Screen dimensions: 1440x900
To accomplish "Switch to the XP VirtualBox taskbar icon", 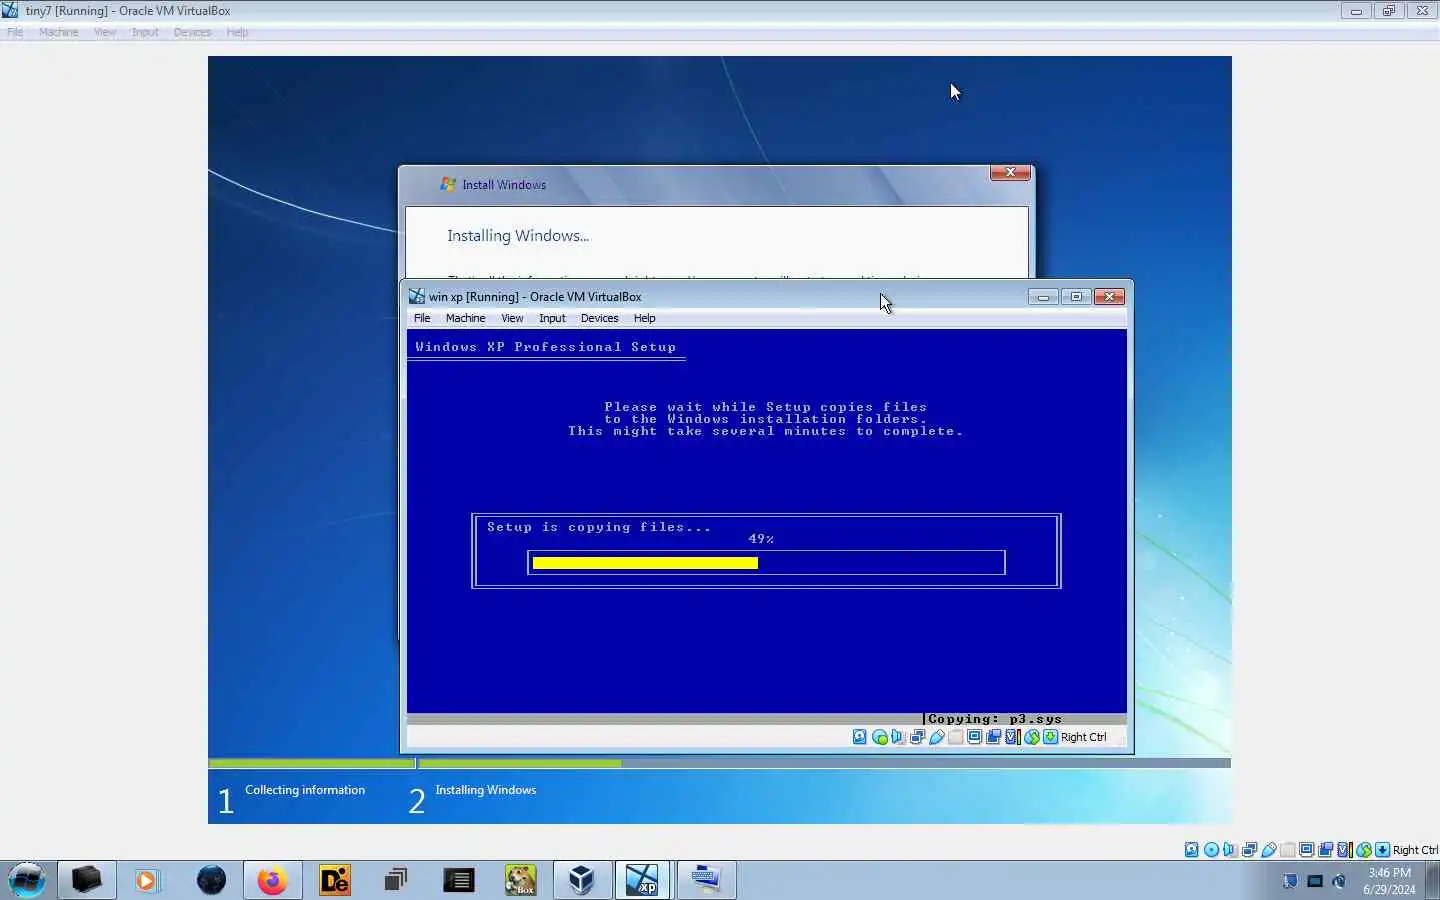I will coord(642,880).
